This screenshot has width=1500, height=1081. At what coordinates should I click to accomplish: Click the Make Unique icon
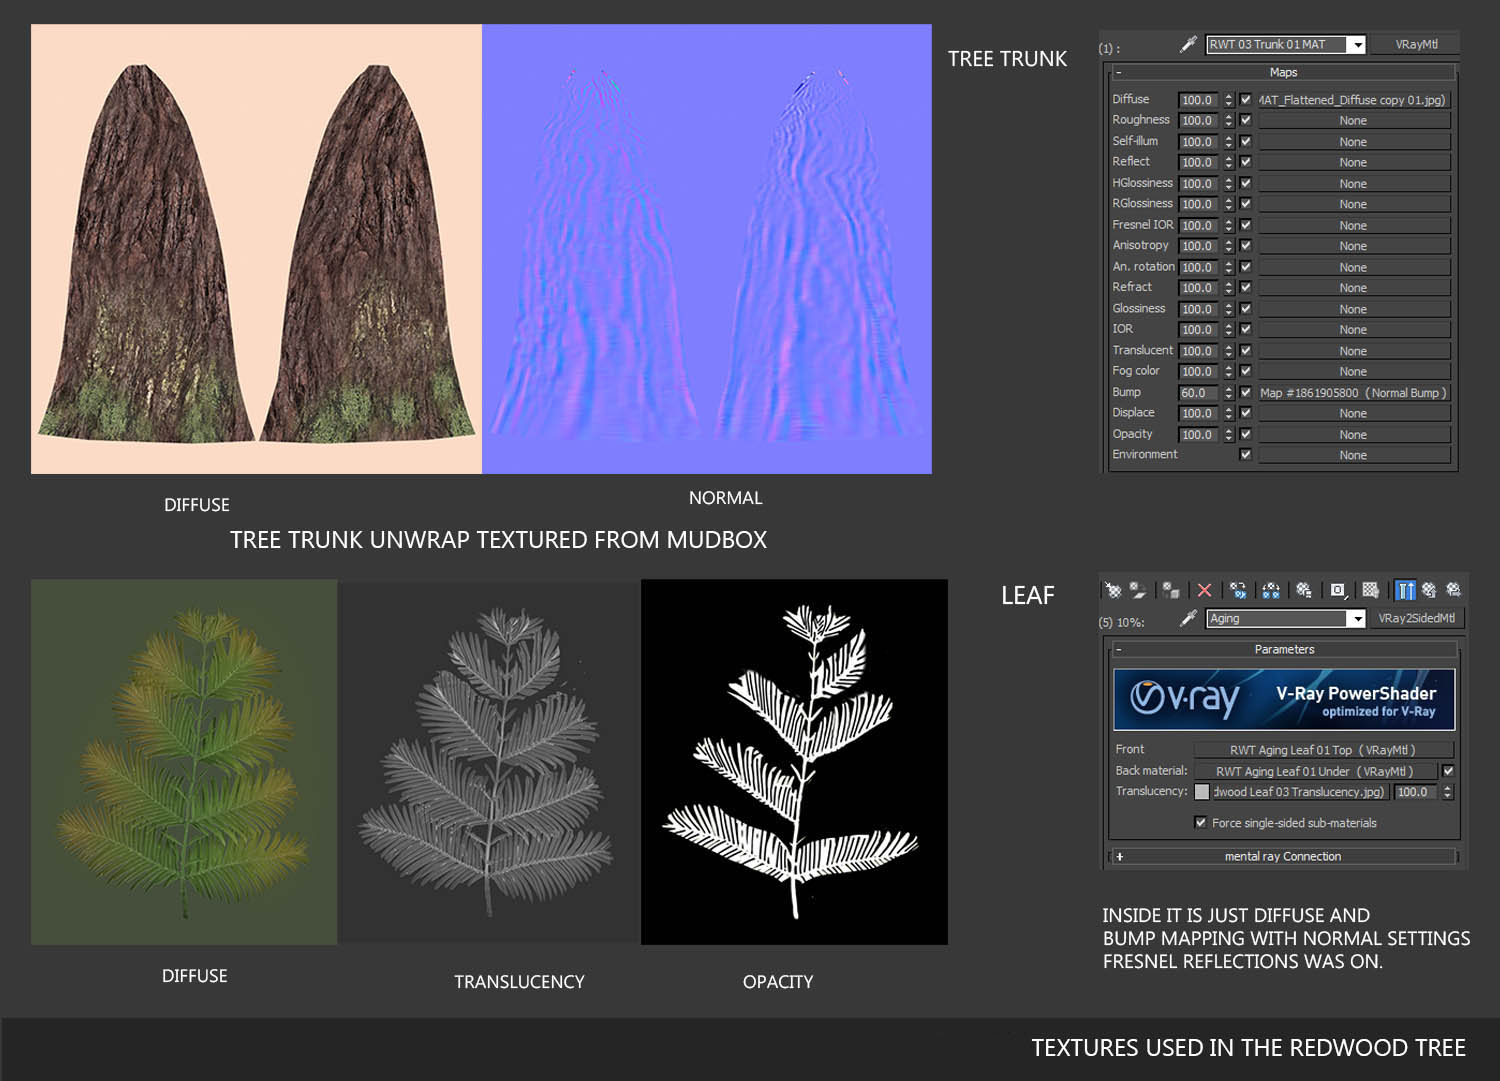(x=1271, y=590)
